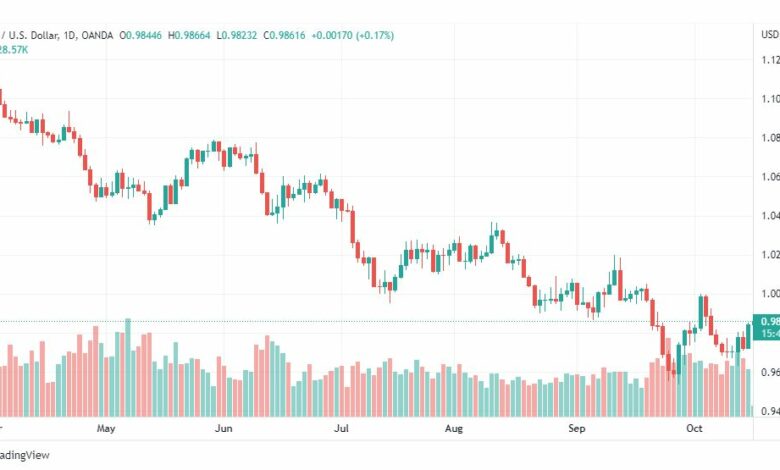Select the May label on the time axis
780x470 pixels.
click(x=105, y=428)
